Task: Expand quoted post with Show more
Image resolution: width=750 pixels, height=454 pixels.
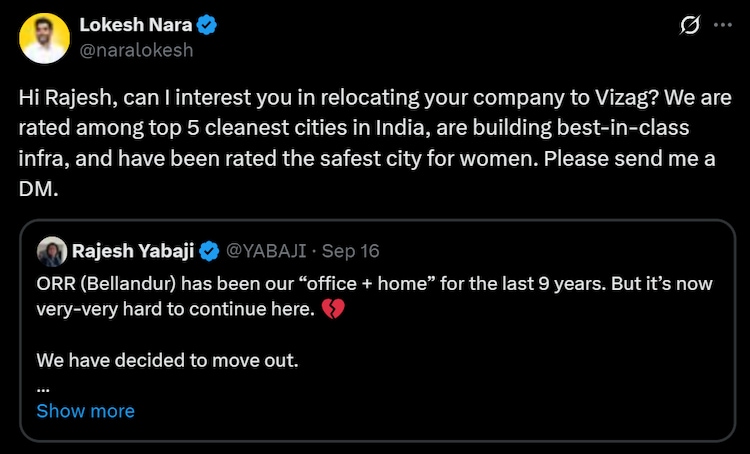Action: click(85, 411)
